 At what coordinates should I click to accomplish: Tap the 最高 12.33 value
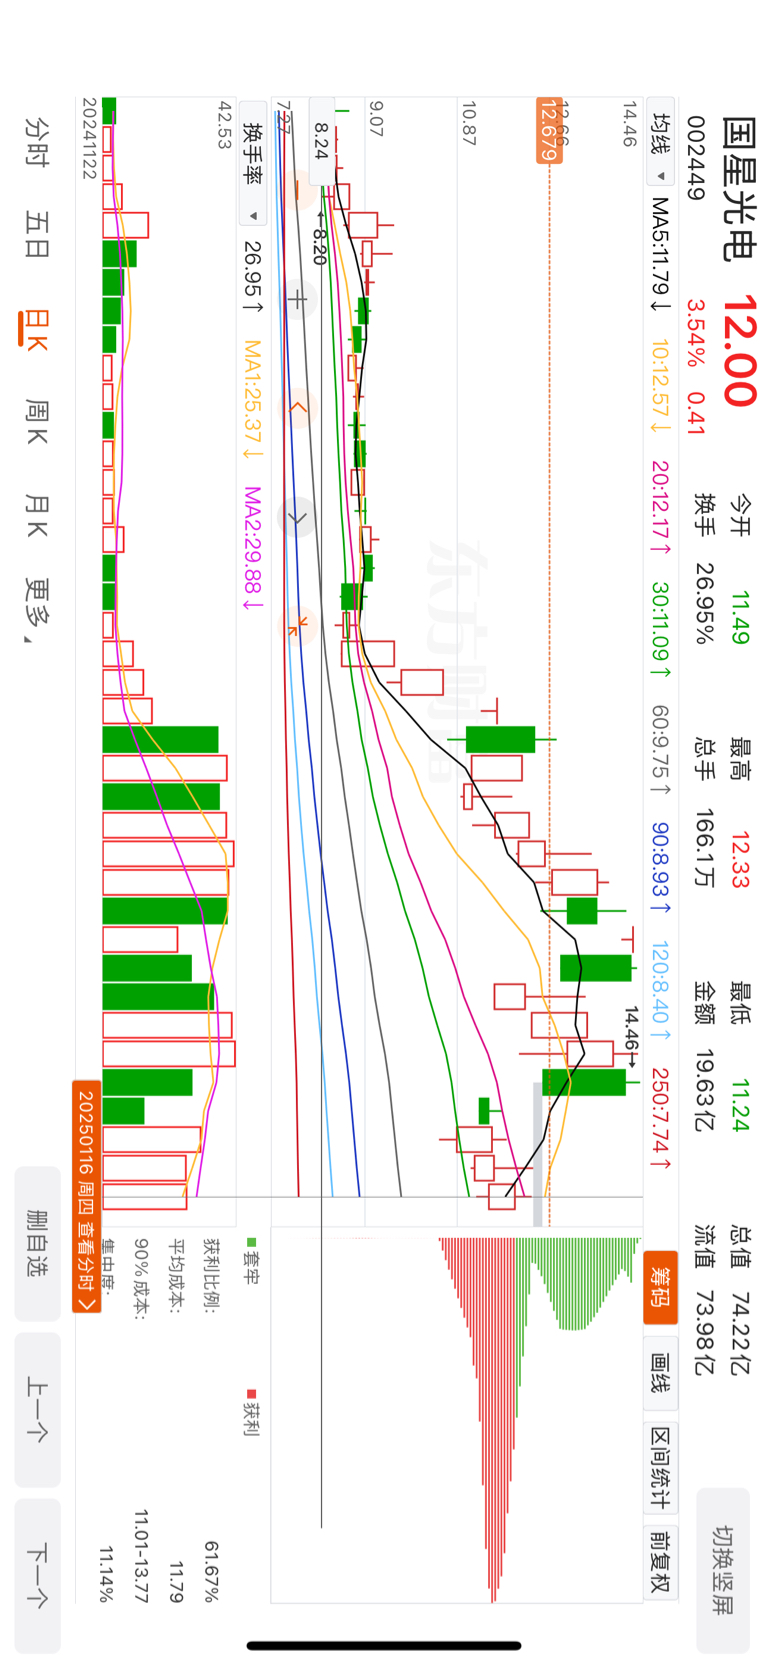point(739,860)
